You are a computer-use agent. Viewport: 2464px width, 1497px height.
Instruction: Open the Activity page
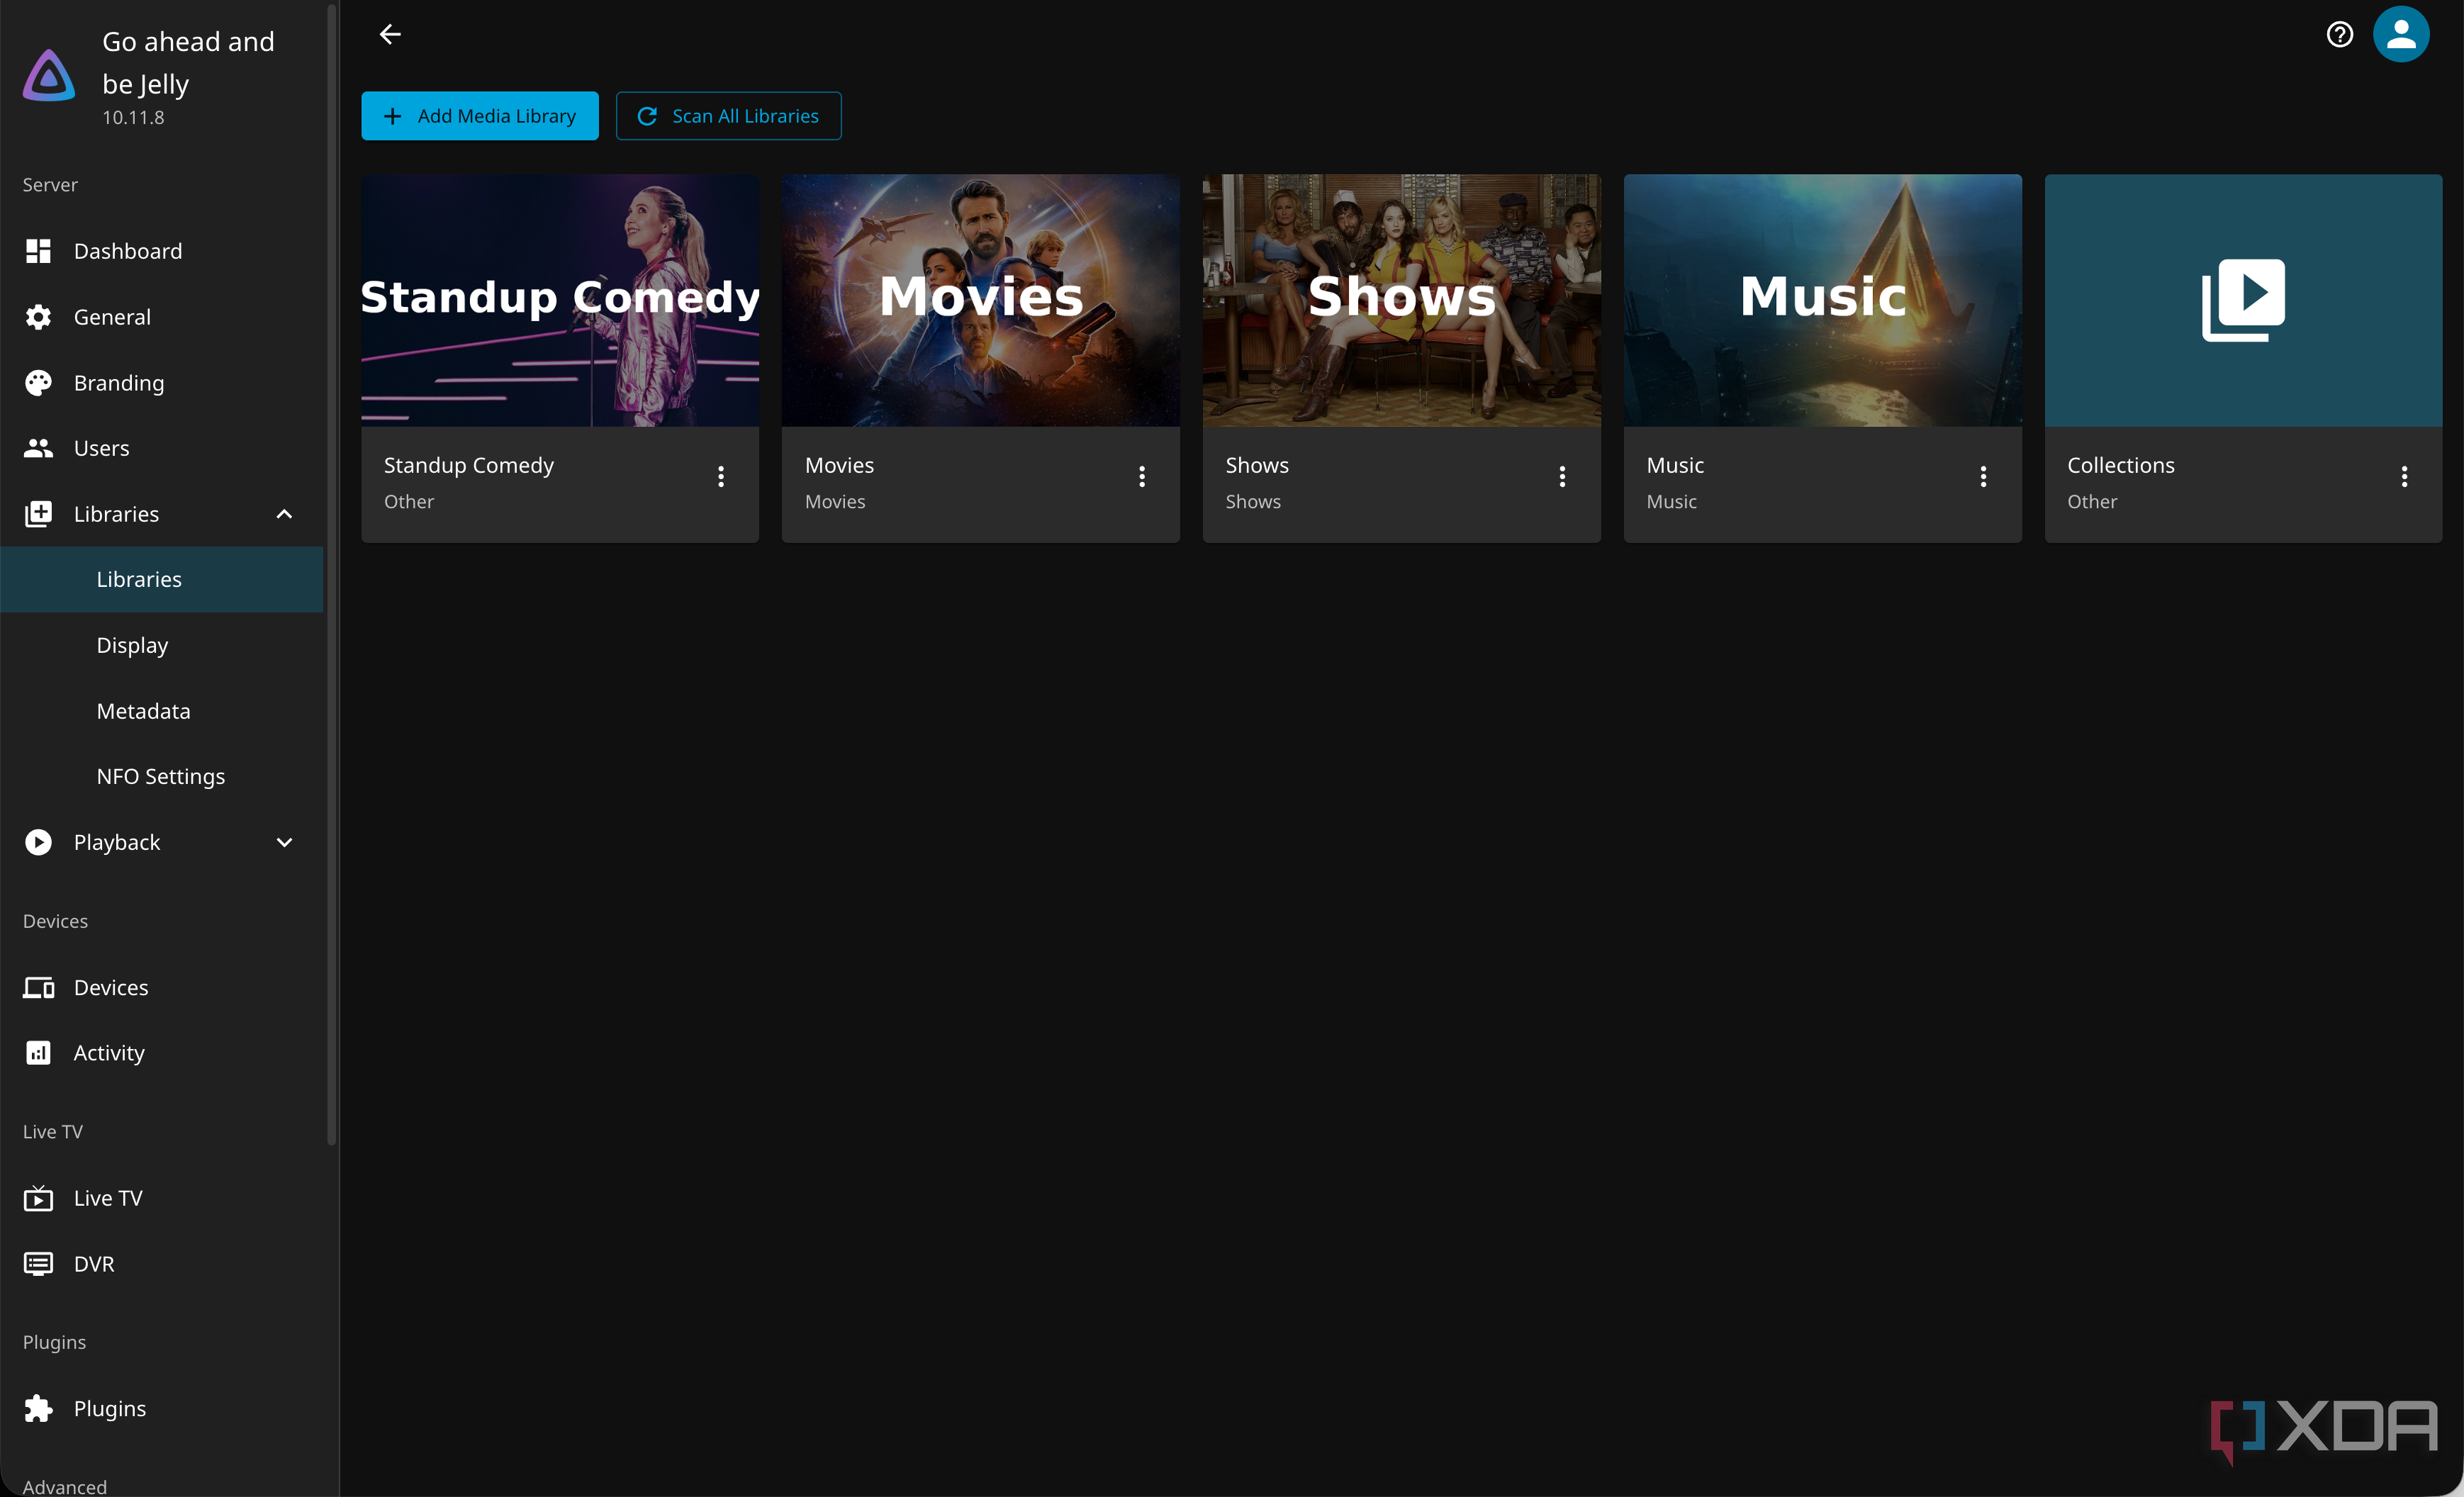coord(162,1053)
